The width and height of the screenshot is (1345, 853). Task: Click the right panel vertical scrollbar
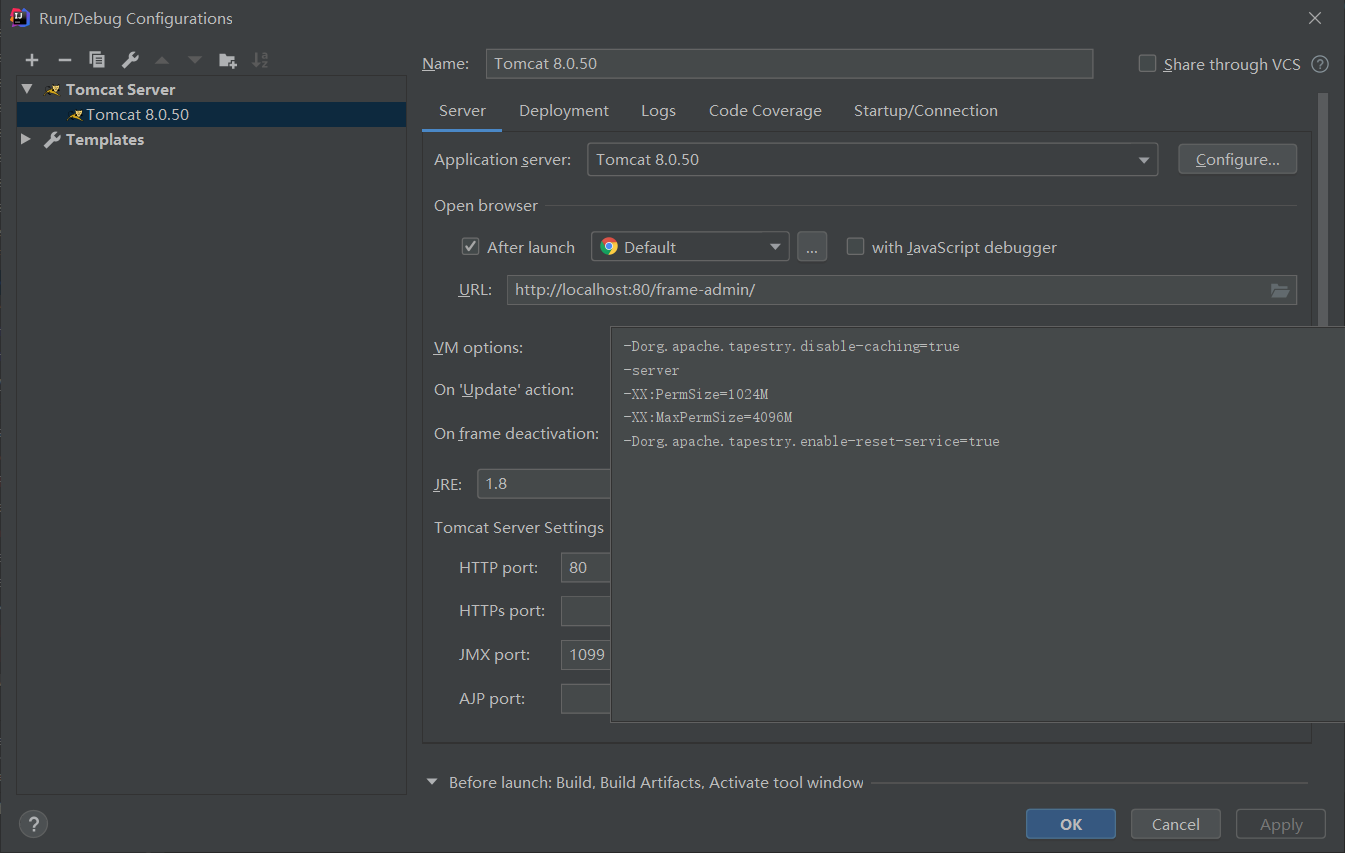[x=1323, y=210]
